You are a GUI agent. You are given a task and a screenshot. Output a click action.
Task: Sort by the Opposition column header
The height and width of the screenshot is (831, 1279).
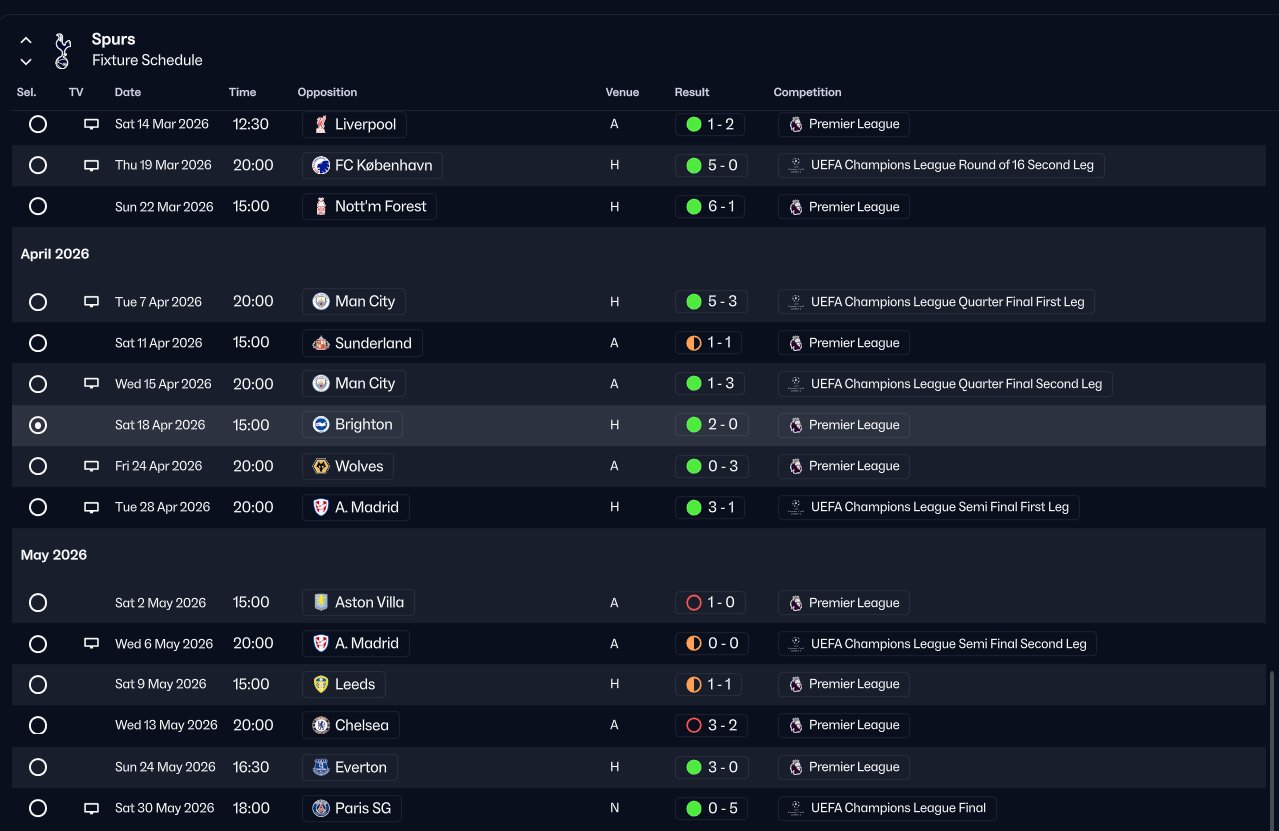pos(327,92)
